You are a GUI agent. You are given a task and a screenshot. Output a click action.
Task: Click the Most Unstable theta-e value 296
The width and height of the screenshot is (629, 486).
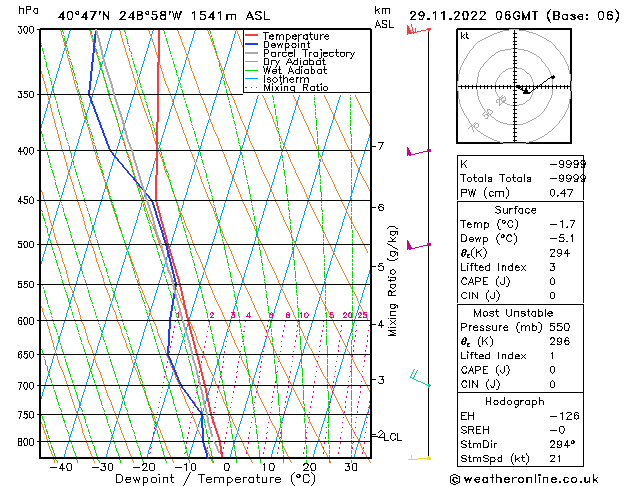coord(560,341)
